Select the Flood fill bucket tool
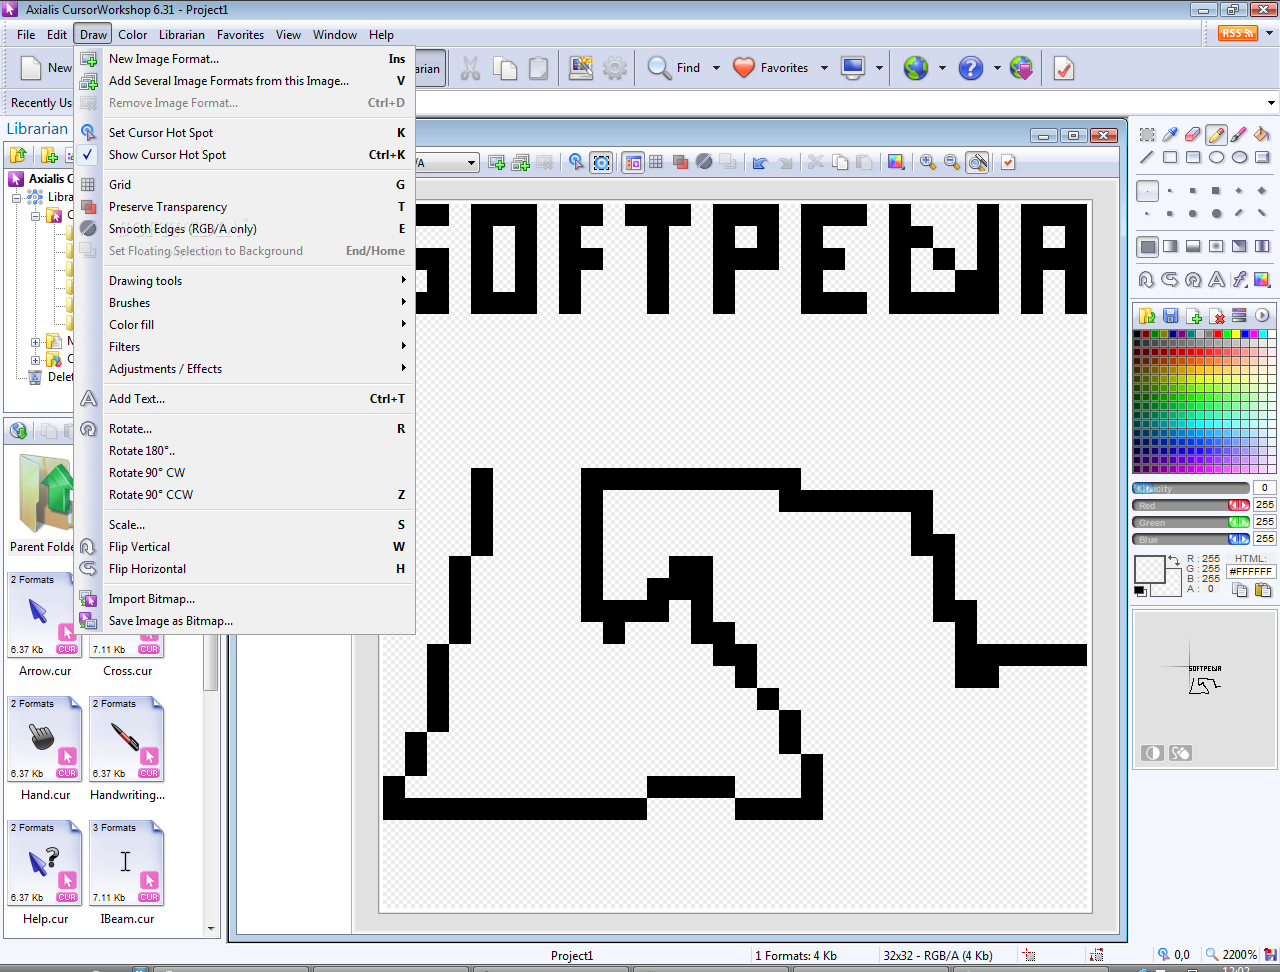The image size is (1280, 972). pyautogui.click(x=1262, y=135)
